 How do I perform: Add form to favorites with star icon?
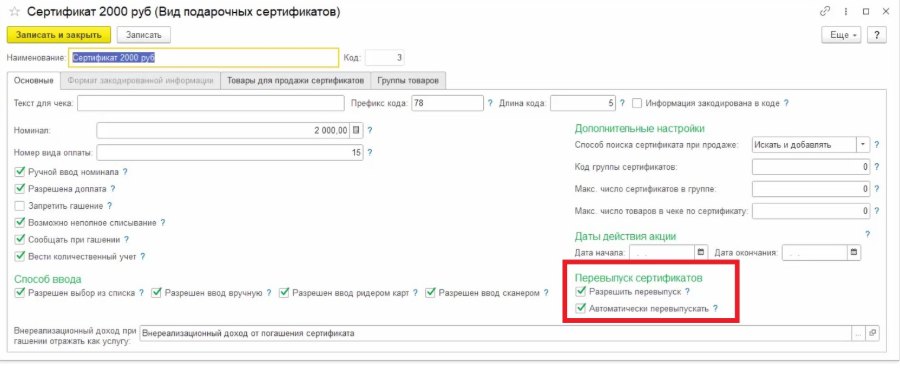click(x=15, y=12)
